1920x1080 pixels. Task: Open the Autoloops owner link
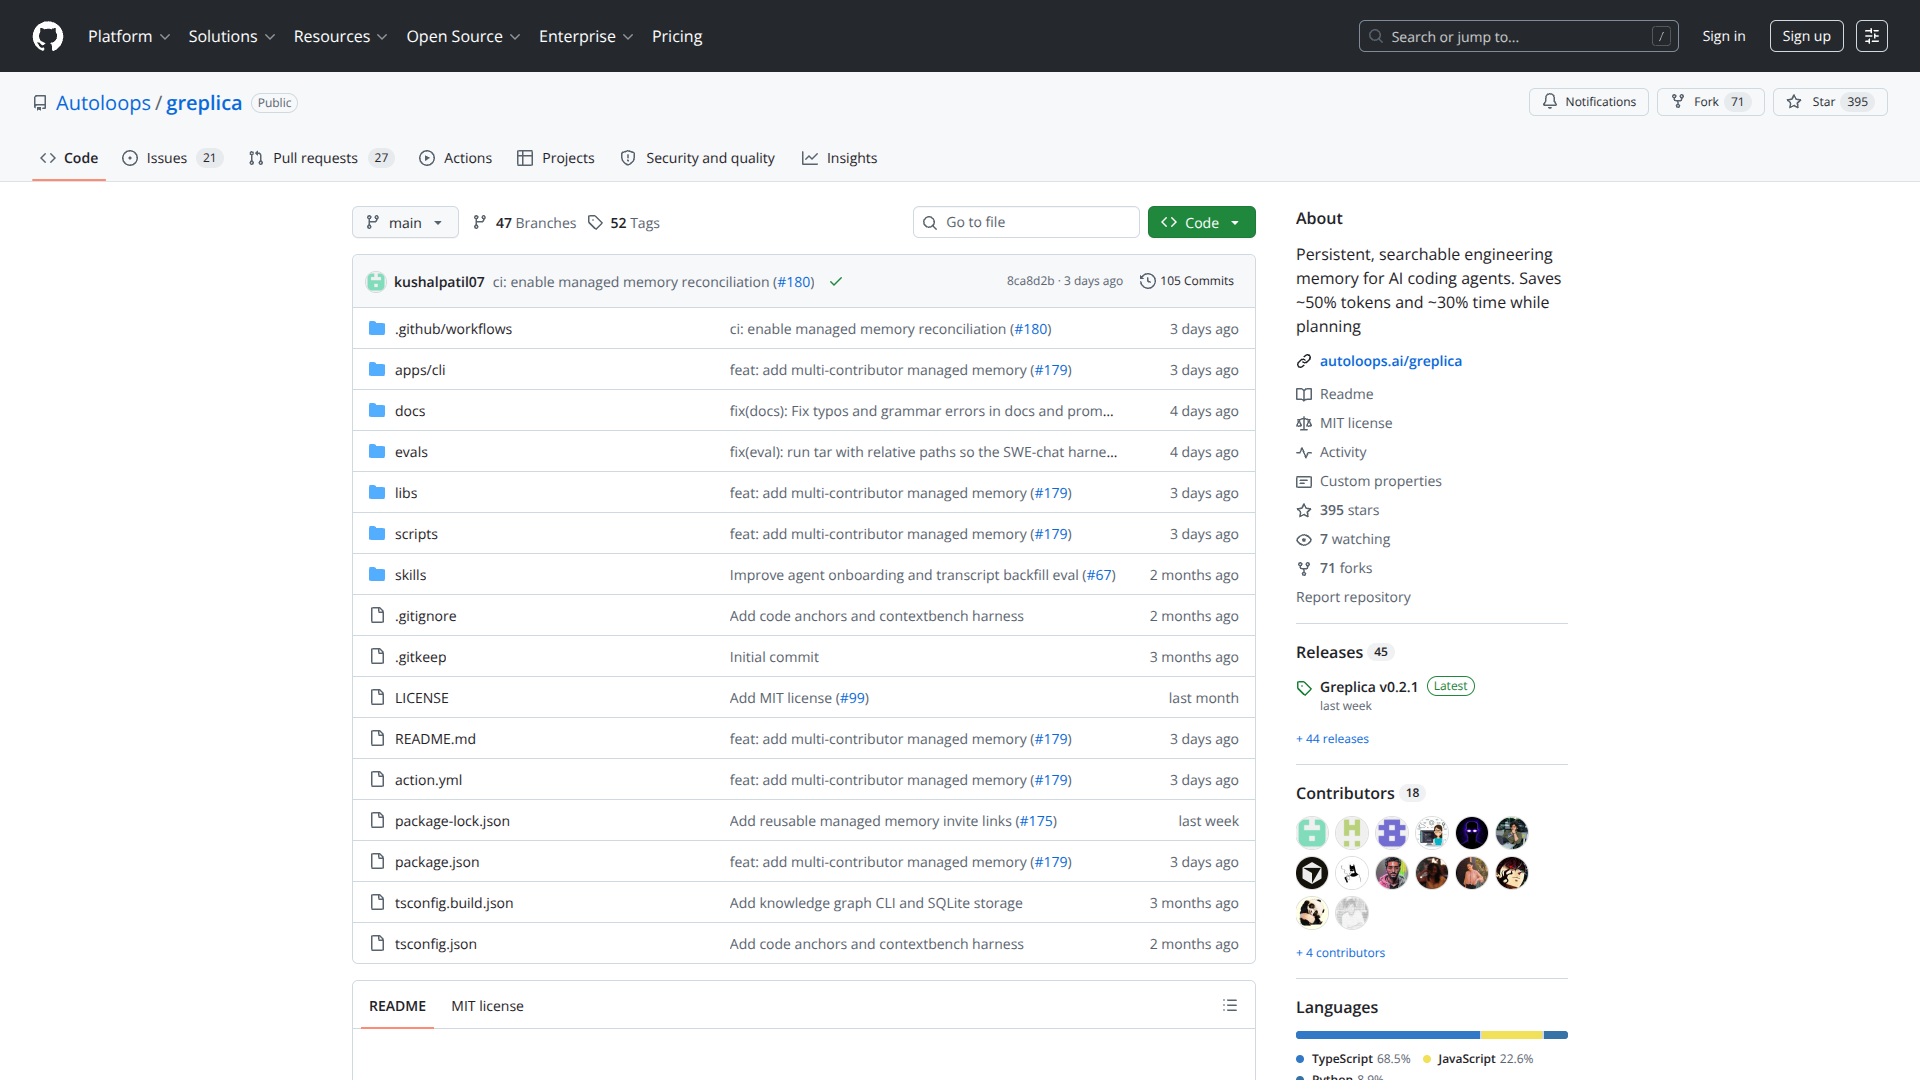(103, 103)
